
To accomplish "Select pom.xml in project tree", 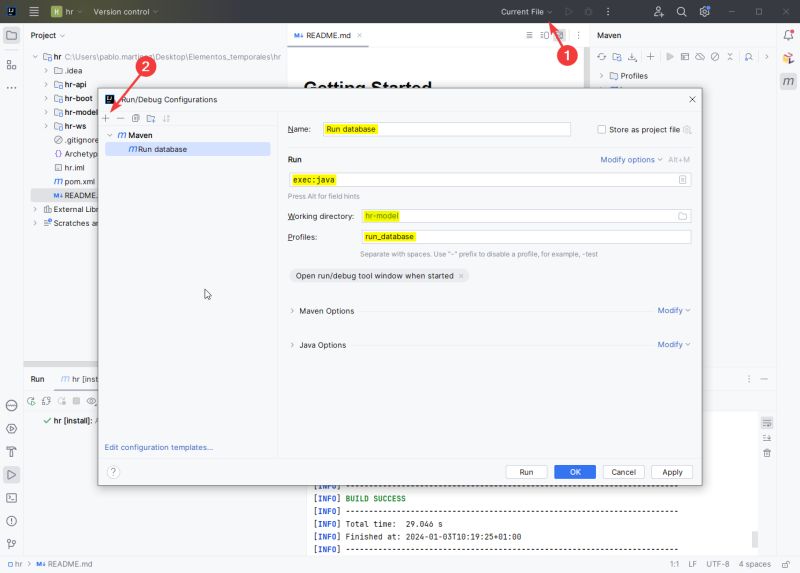I will [x=74, y=181].
